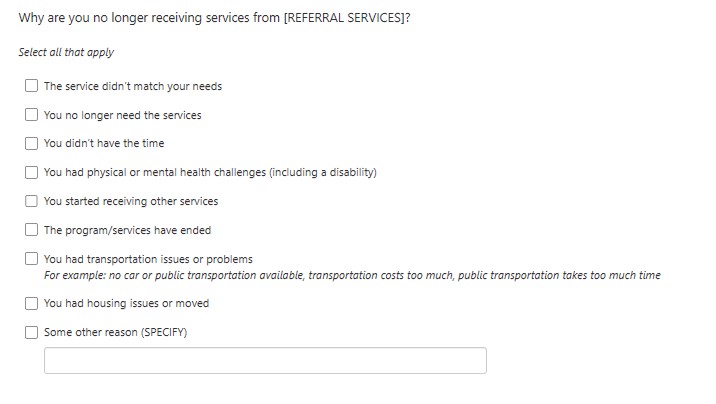The image size is (716, 404).
Task: Click the label text 'You had transportation issues or problems'
Action: click(148, 259)
